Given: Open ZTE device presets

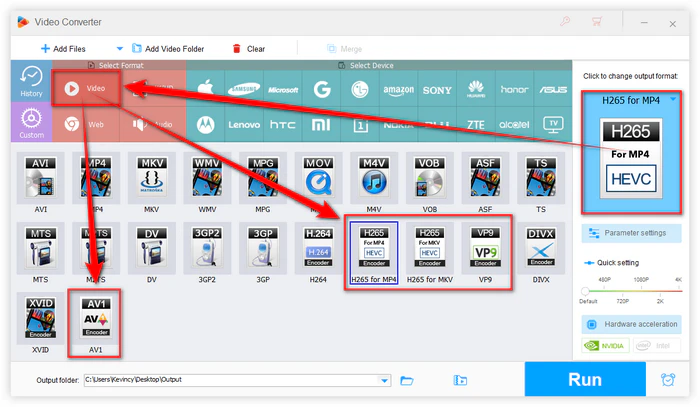Looking at the screenshot, I should click(476, 125).
